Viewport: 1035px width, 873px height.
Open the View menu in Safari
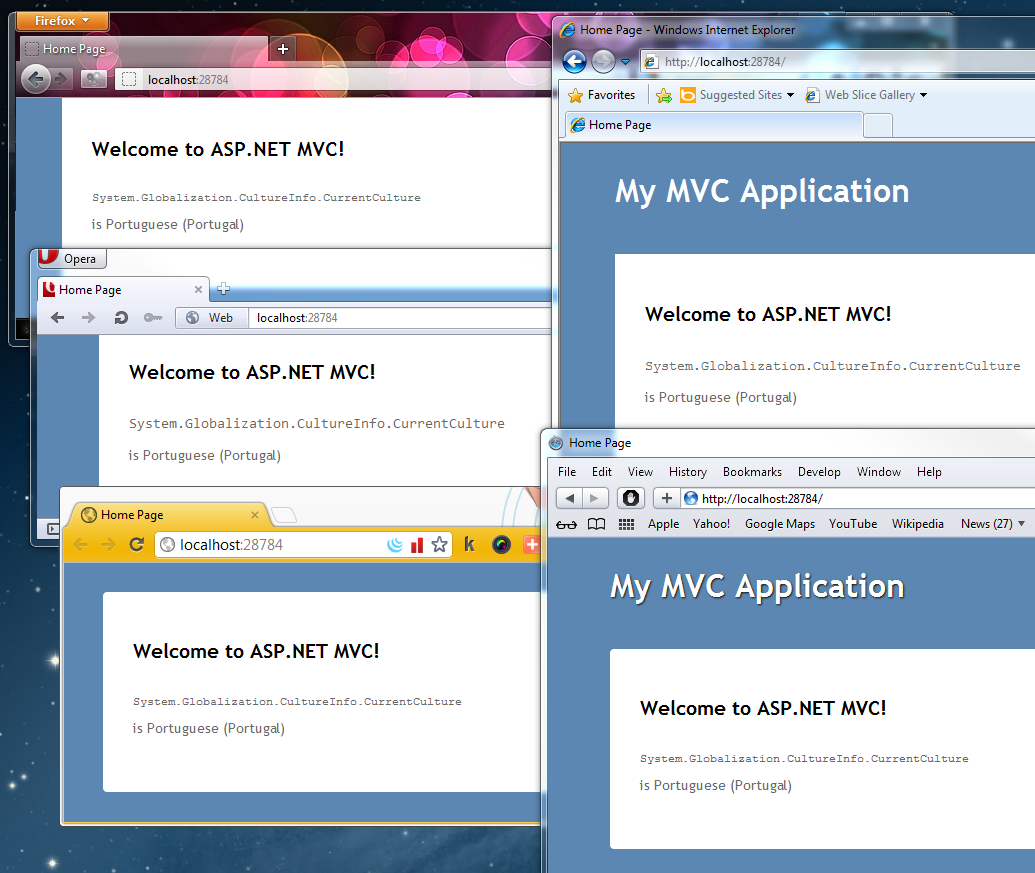(640, 472)
